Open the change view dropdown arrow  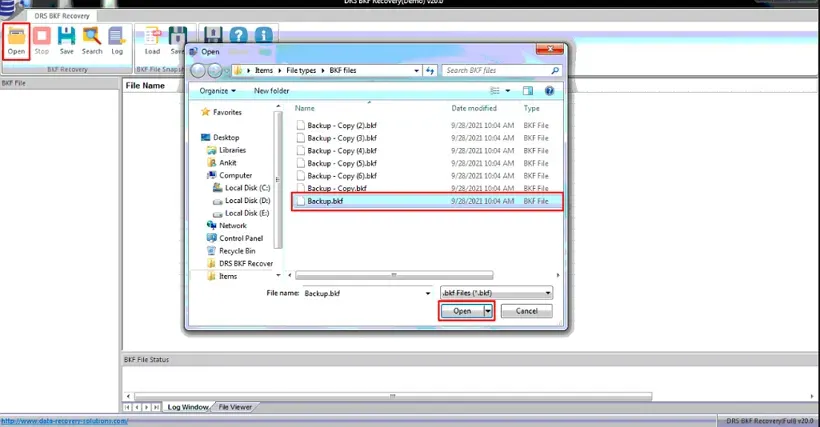(508, 91)
